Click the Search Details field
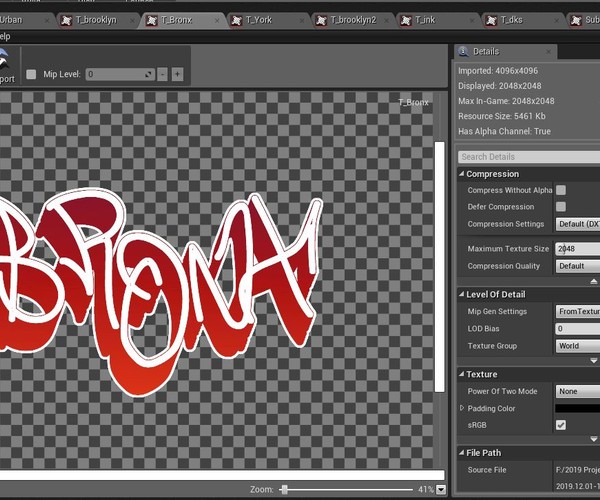This screenshot has width=600, height=500. point(529,157)
